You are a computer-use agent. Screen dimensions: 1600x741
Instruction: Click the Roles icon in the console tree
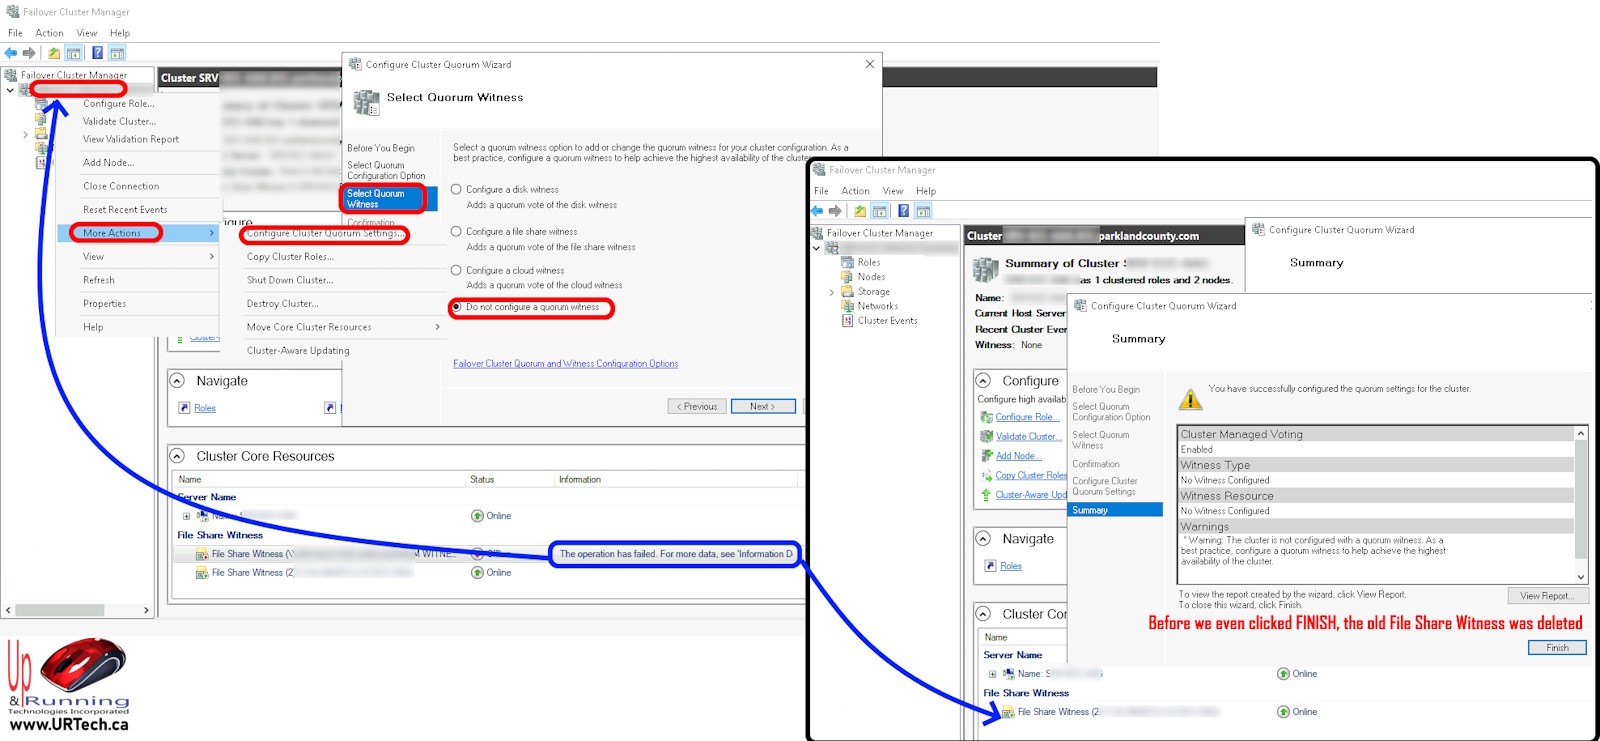(846, 262)
